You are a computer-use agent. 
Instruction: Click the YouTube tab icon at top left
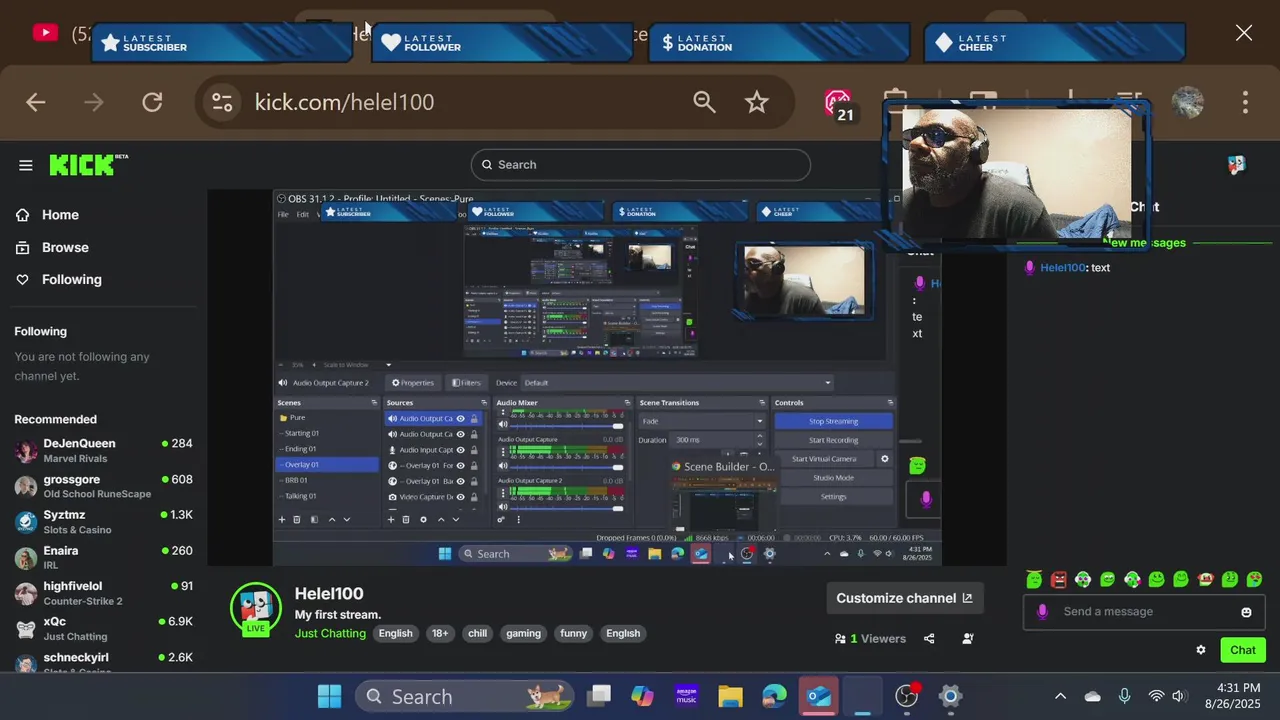coord(44,33)
